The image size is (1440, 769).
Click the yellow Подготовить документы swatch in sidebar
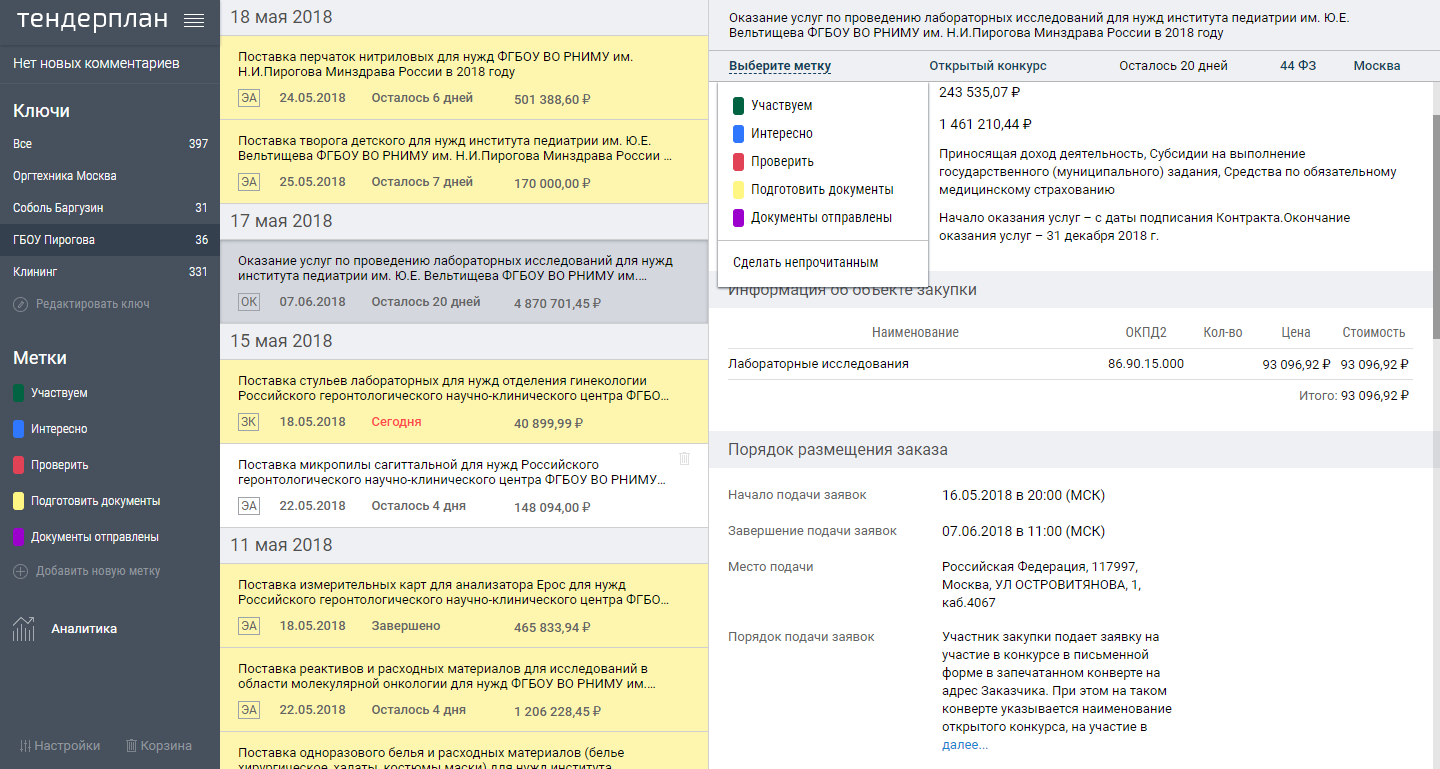pyautogui.click(x=19, y=501)
